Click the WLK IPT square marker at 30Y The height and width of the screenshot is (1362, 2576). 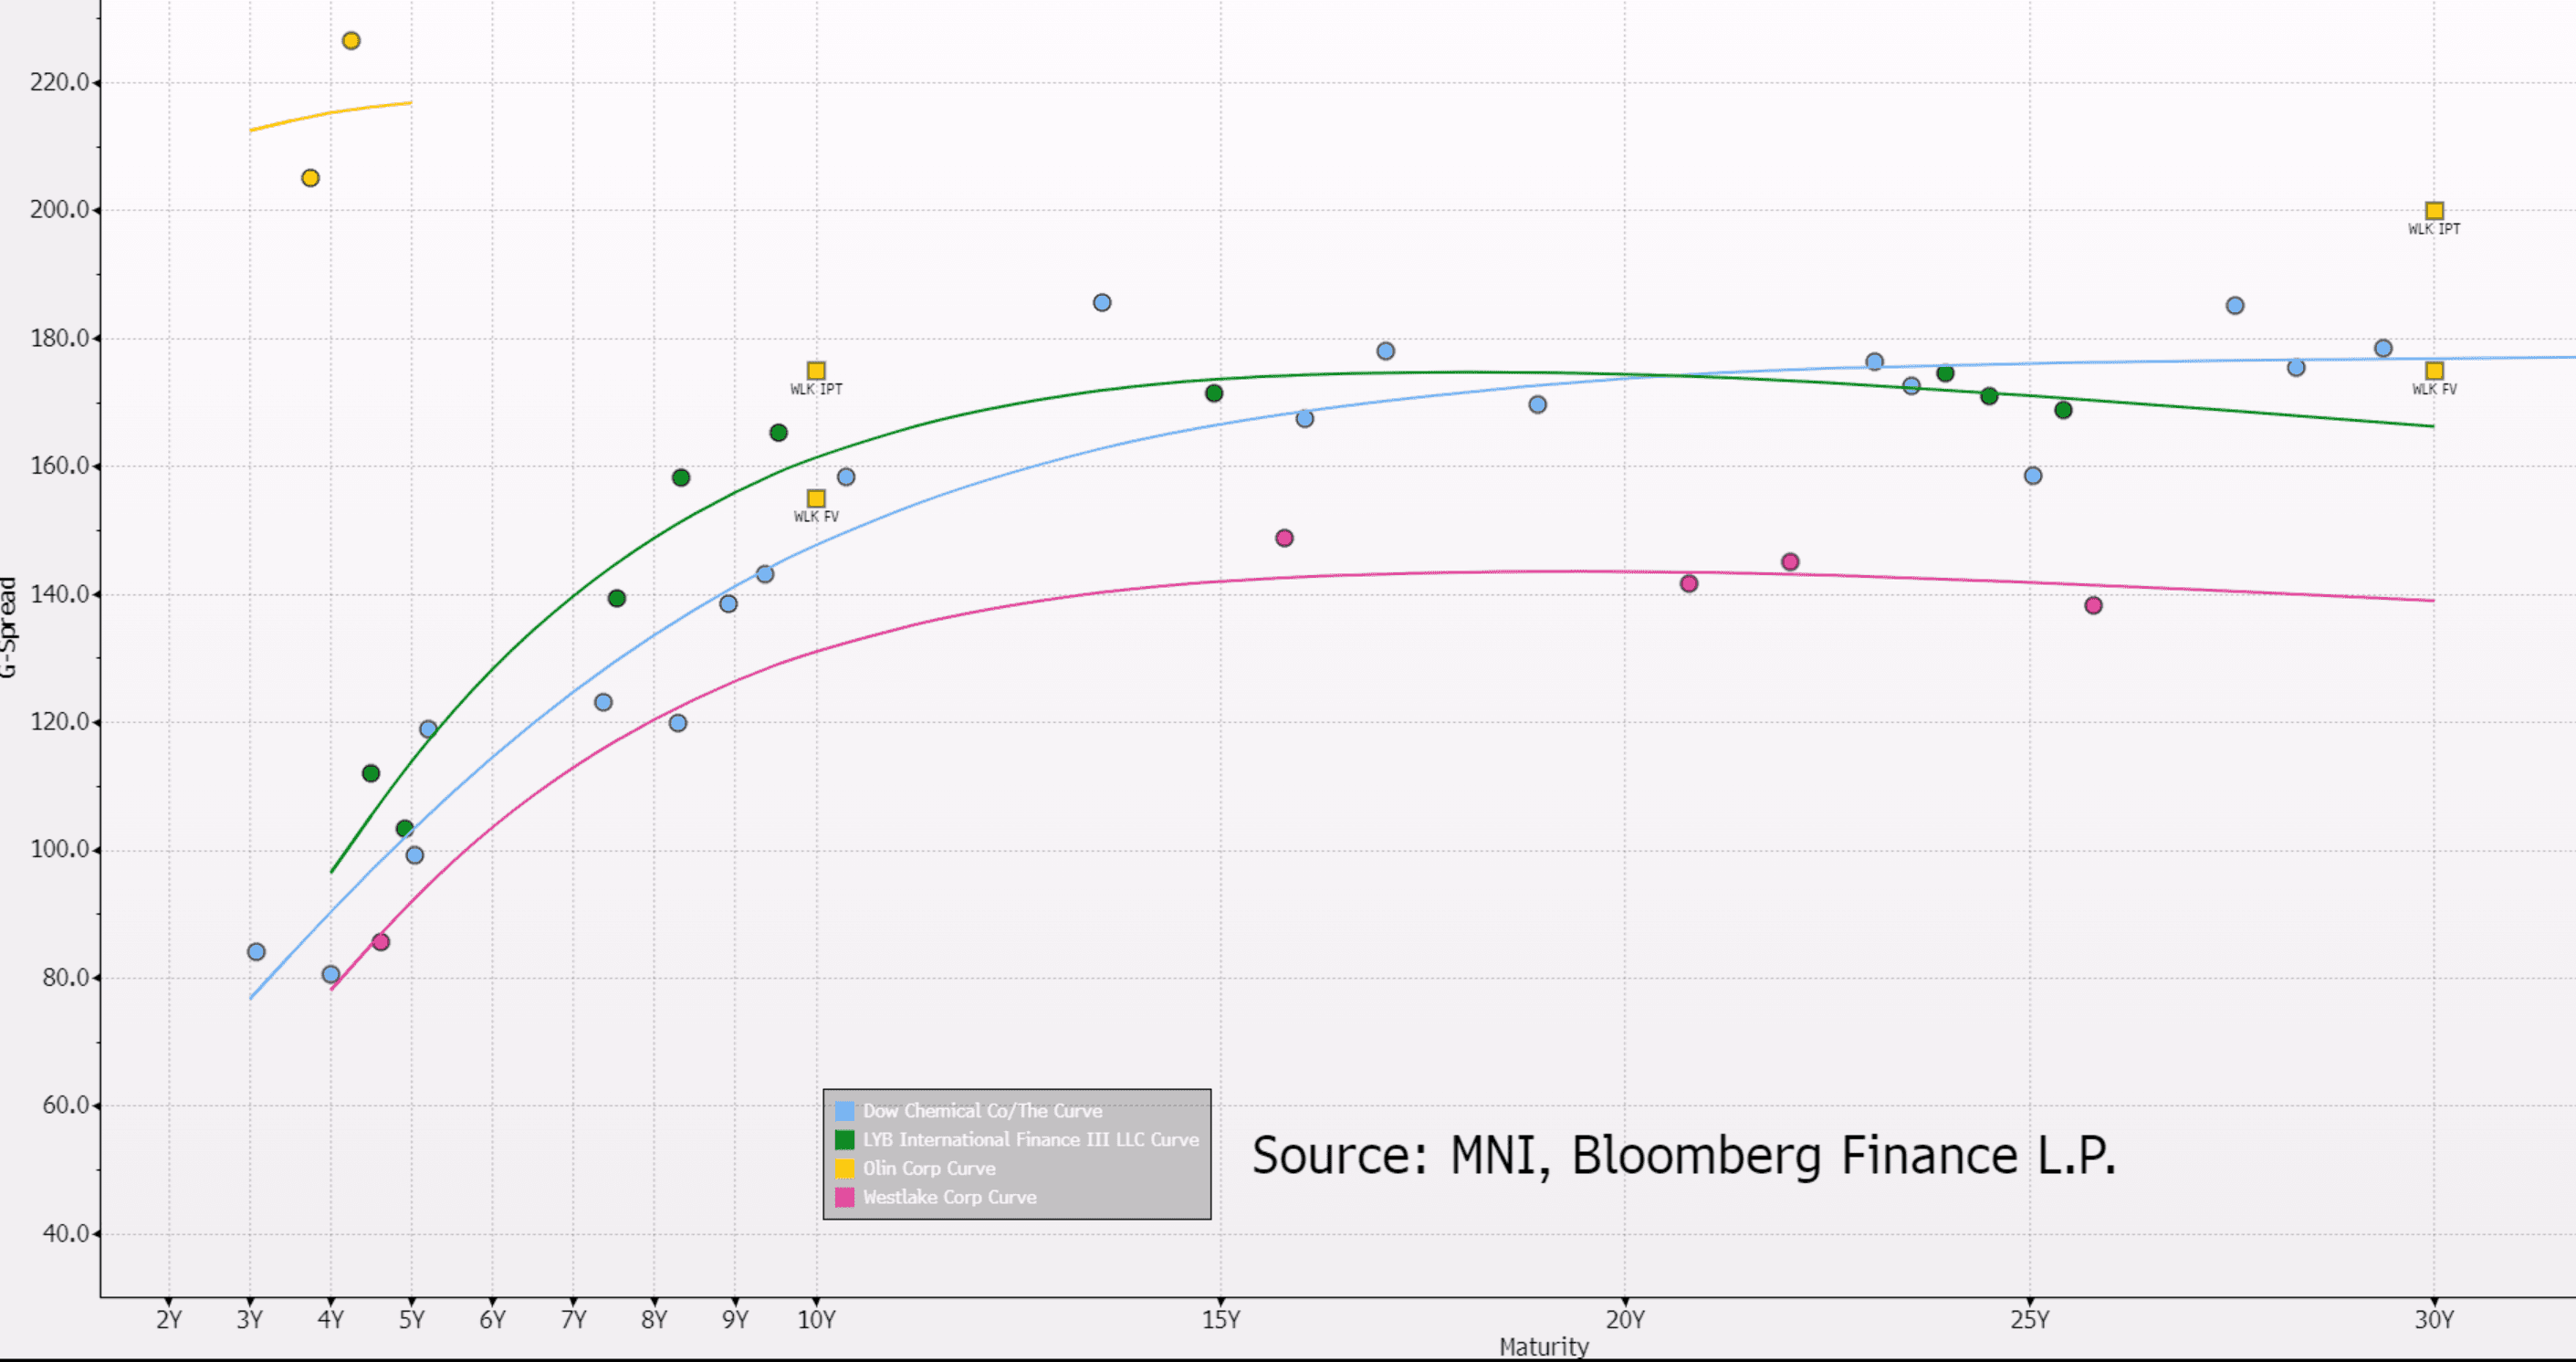tap(2434, 211)
